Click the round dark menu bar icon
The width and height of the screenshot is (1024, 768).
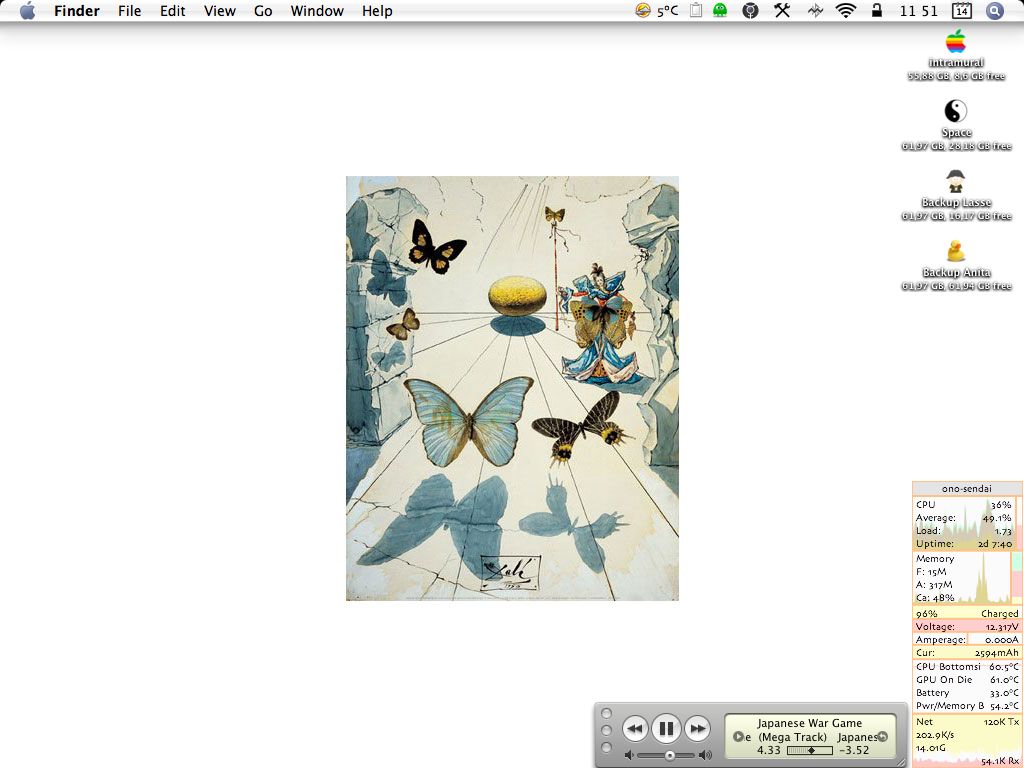750,10
